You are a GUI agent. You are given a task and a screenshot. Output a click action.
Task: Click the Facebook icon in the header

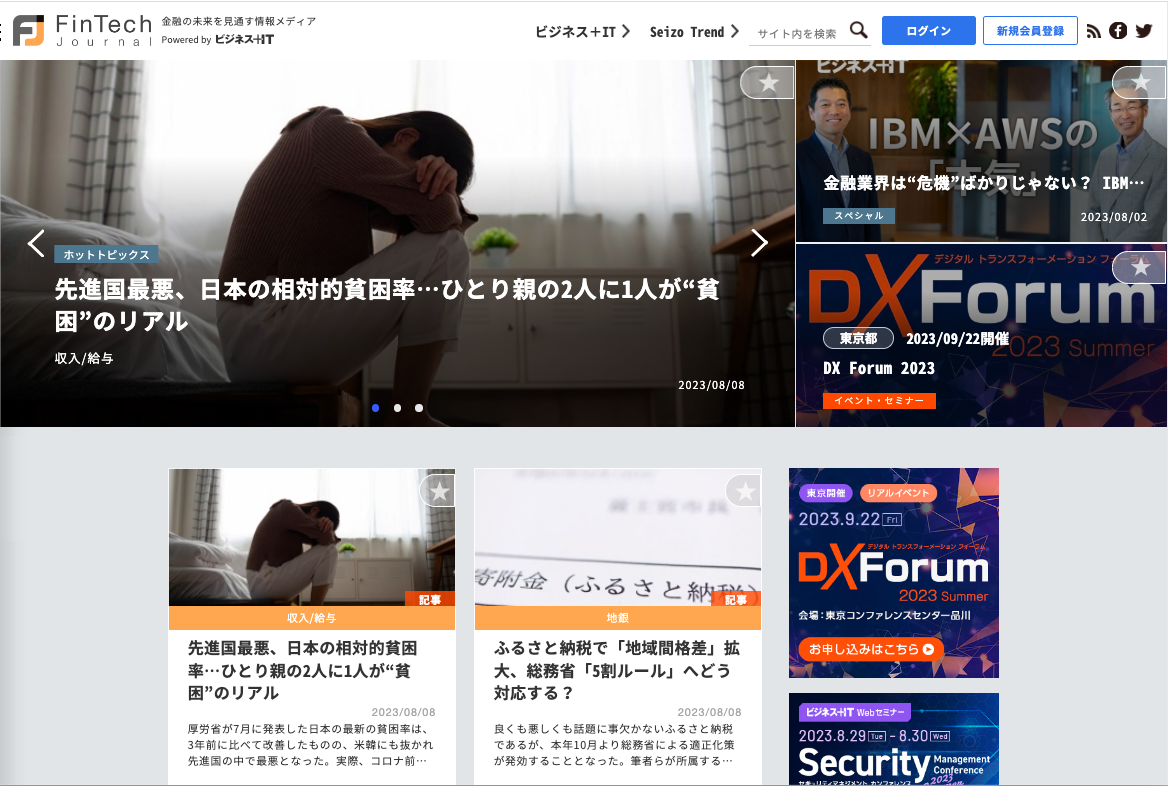click(x=1118, y=31)
